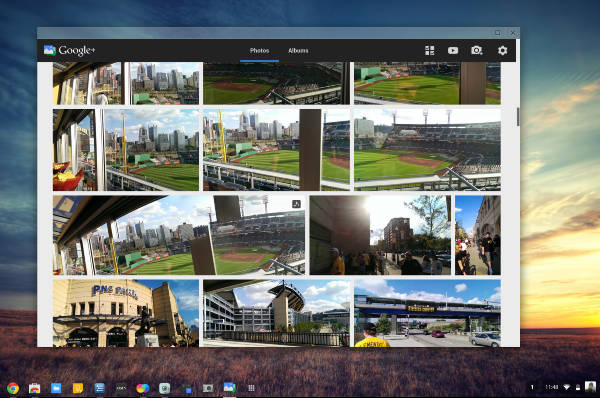Open top-row photo of baseball diamond from above
This screenshot has height=398, width=600.
(276, 83)
